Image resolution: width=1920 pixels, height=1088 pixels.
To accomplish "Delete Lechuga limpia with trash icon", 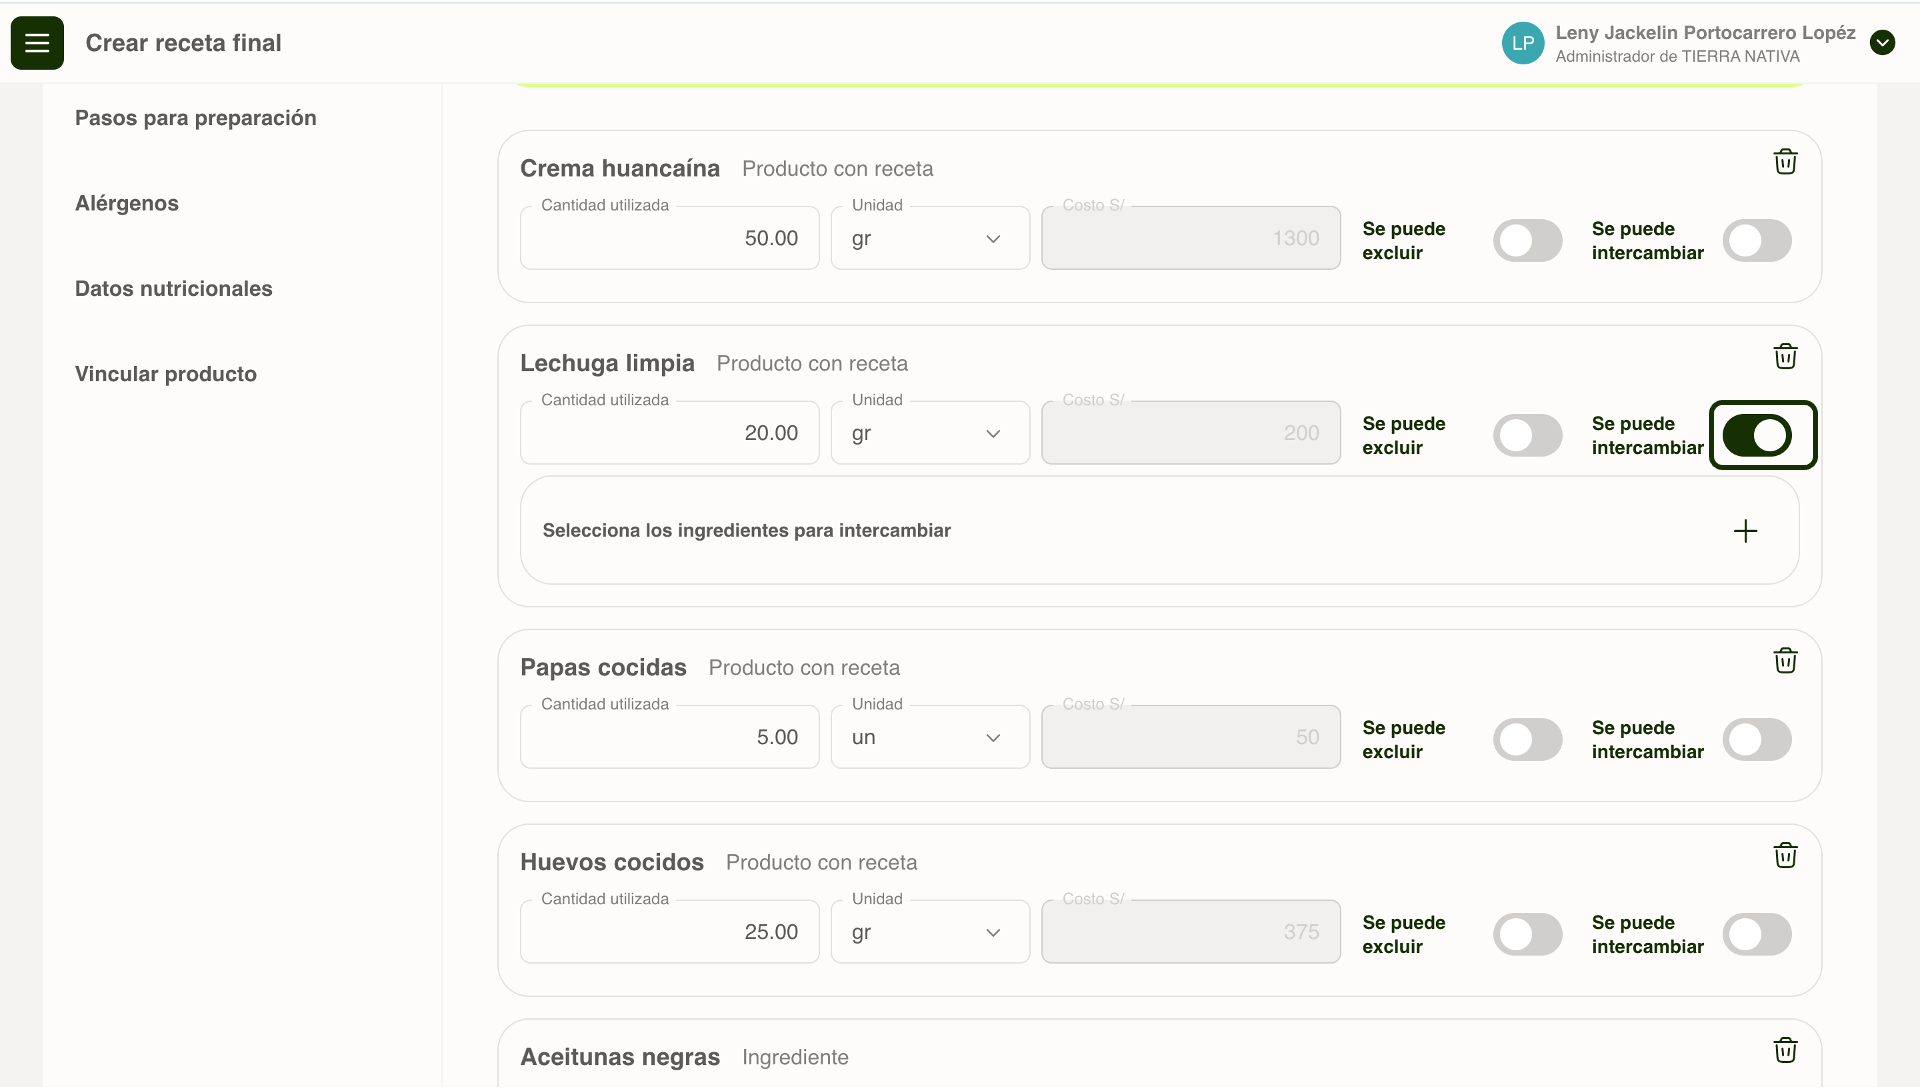I will click(x=1785, y=357).
